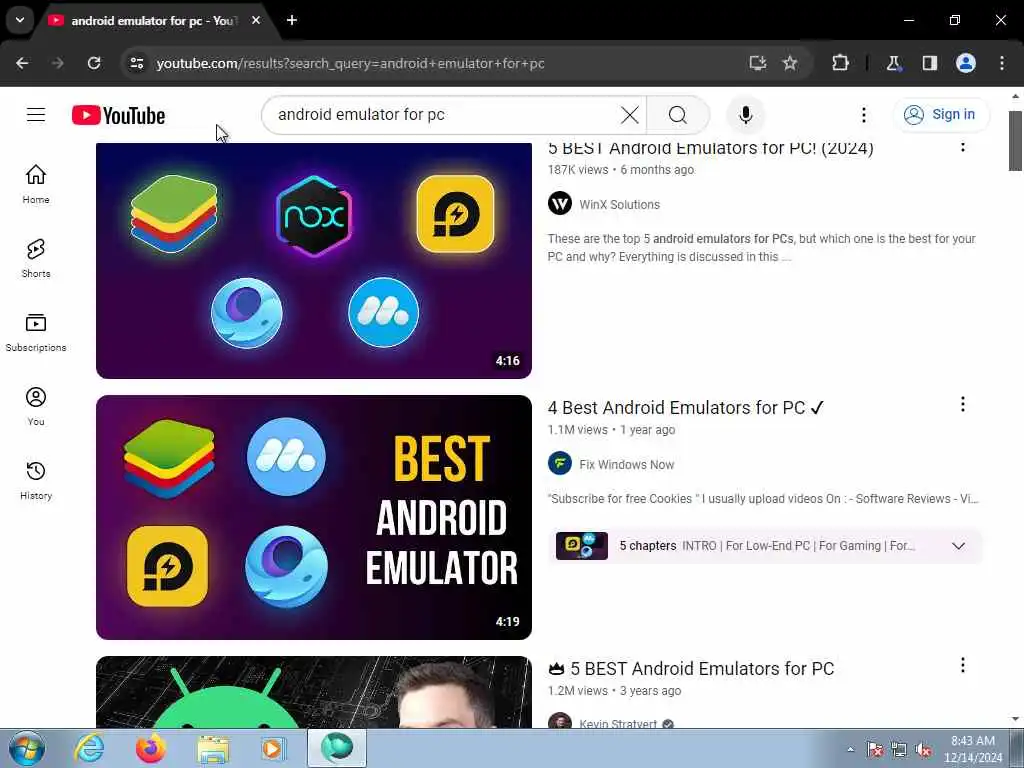
Task: Click the 5 chapters preview thumbnail
Action: tap(581, 546)
